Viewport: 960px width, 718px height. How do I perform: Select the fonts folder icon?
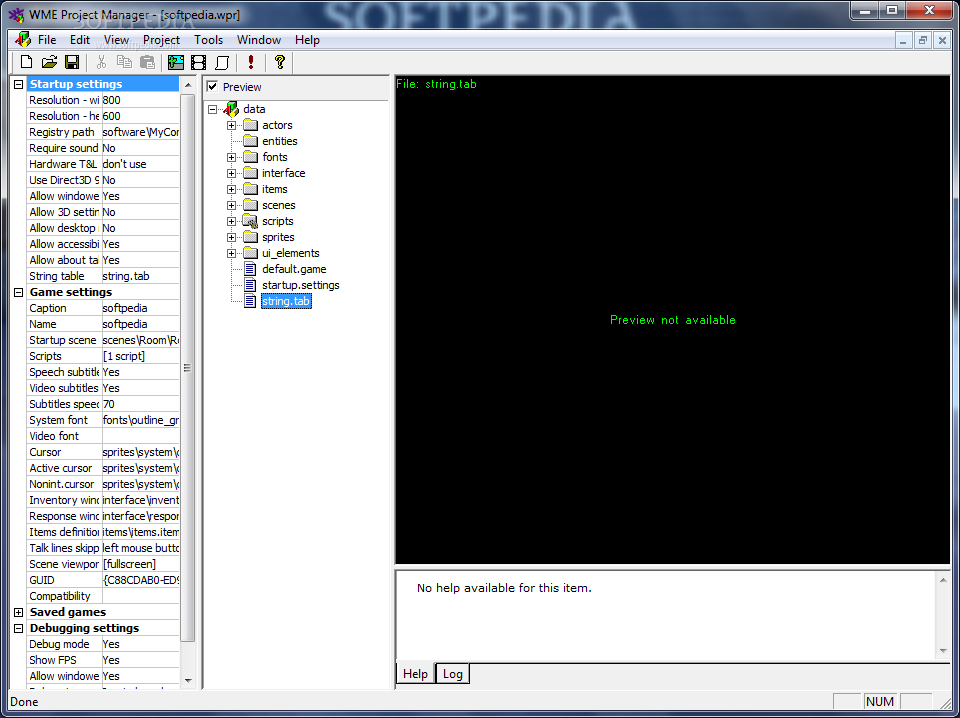250,157
